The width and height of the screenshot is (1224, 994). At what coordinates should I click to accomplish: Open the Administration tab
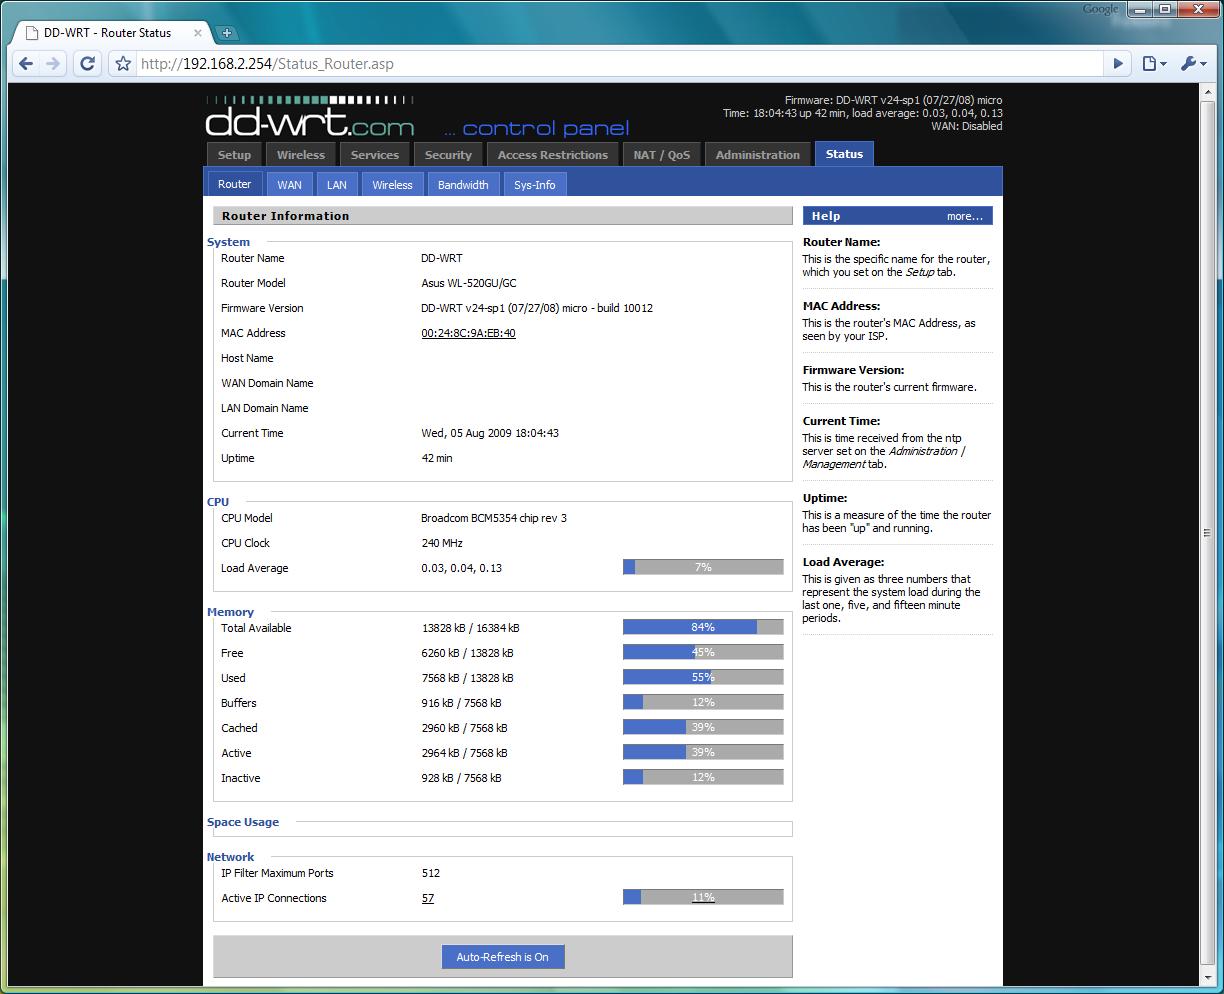coord(757,155)
